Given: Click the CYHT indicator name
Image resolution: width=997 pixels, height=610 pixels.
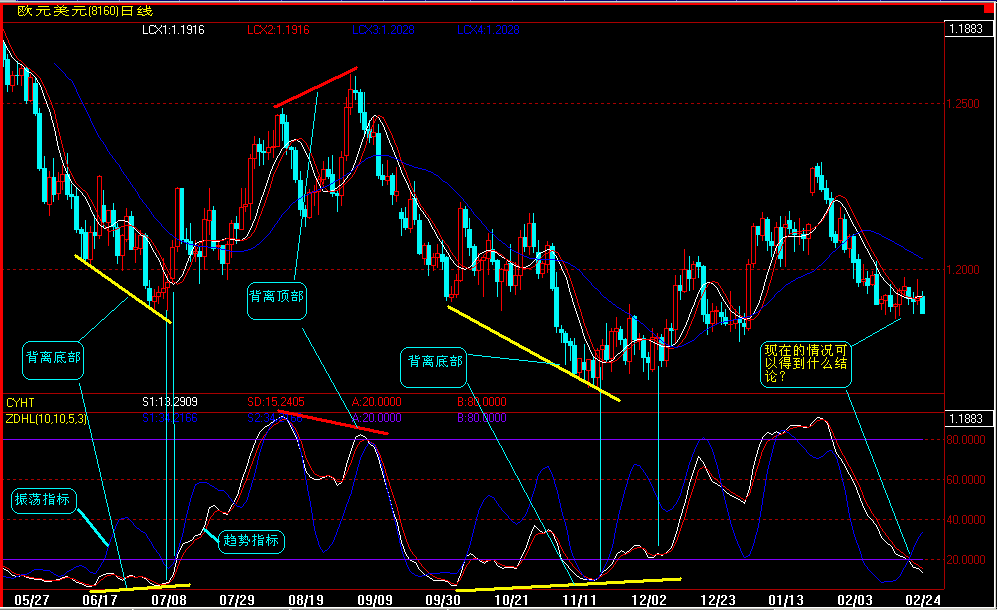Looking at the screenshot, I should [x=20, y=403].
